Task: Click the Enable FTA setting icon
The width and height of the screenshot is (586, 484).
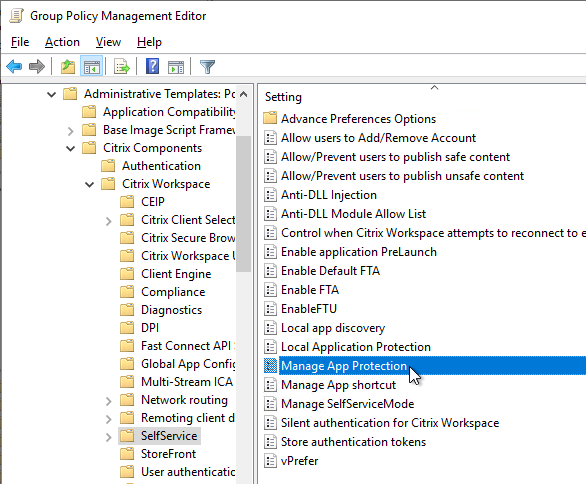Action: coord(270,290)
